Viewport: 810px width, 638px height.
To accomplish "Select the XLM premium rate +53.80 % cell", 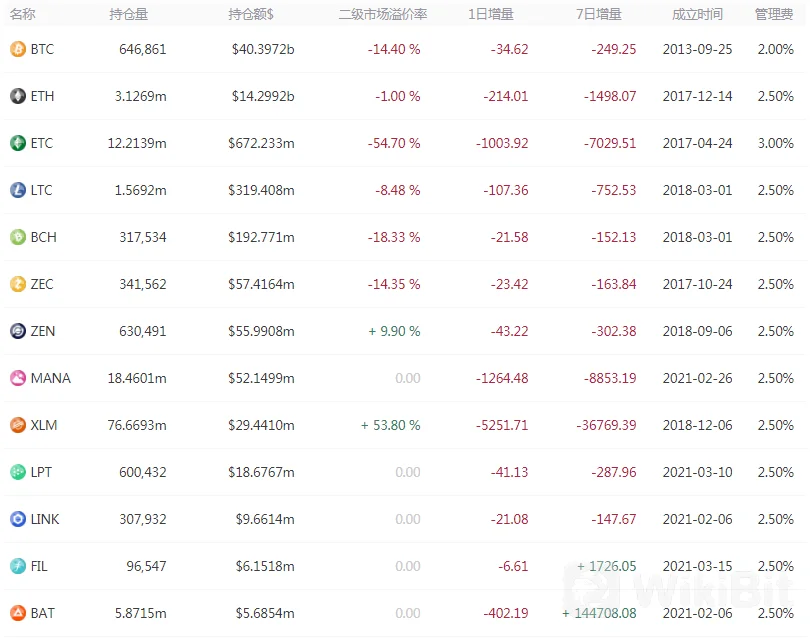I will [x=391, y=425].
